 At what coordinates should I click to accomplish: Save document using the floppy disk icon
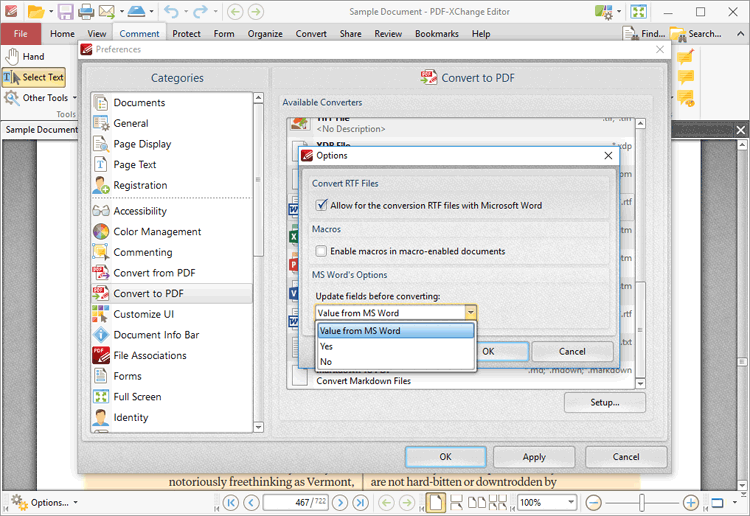coord(65,11)
